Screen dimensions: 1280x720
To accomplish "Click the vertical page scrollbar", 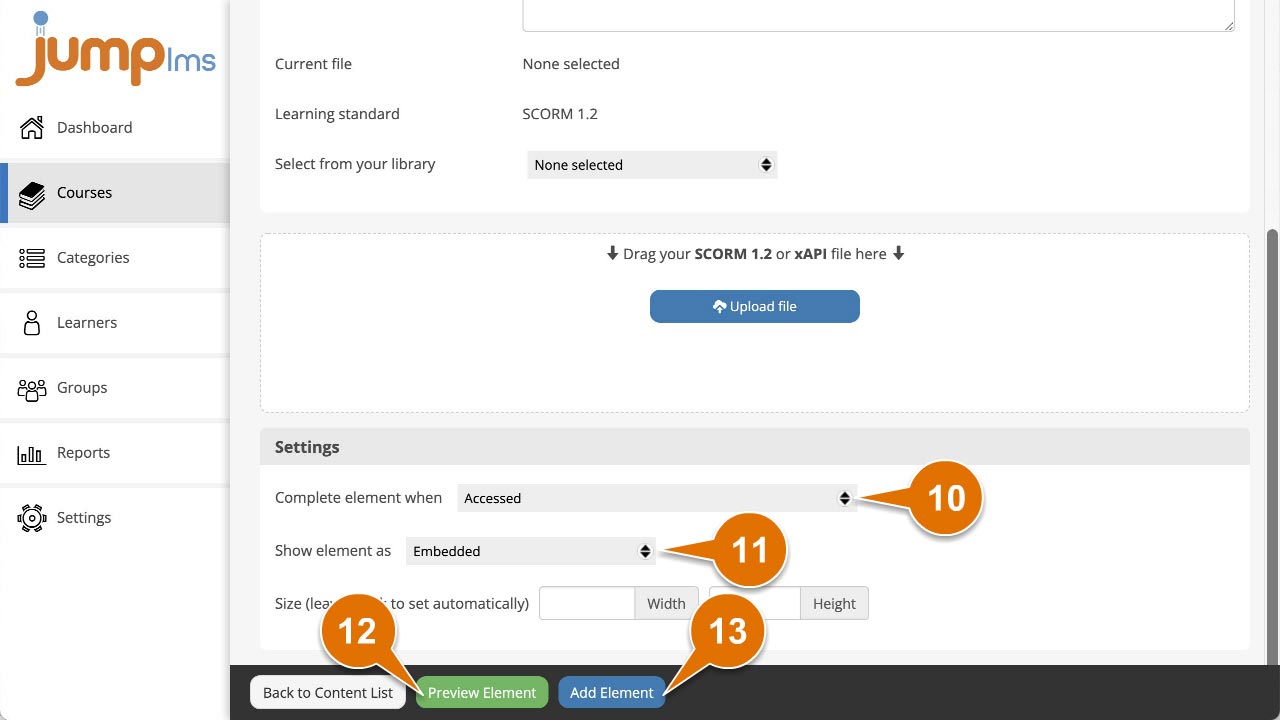I will [x=1272, y=440].
